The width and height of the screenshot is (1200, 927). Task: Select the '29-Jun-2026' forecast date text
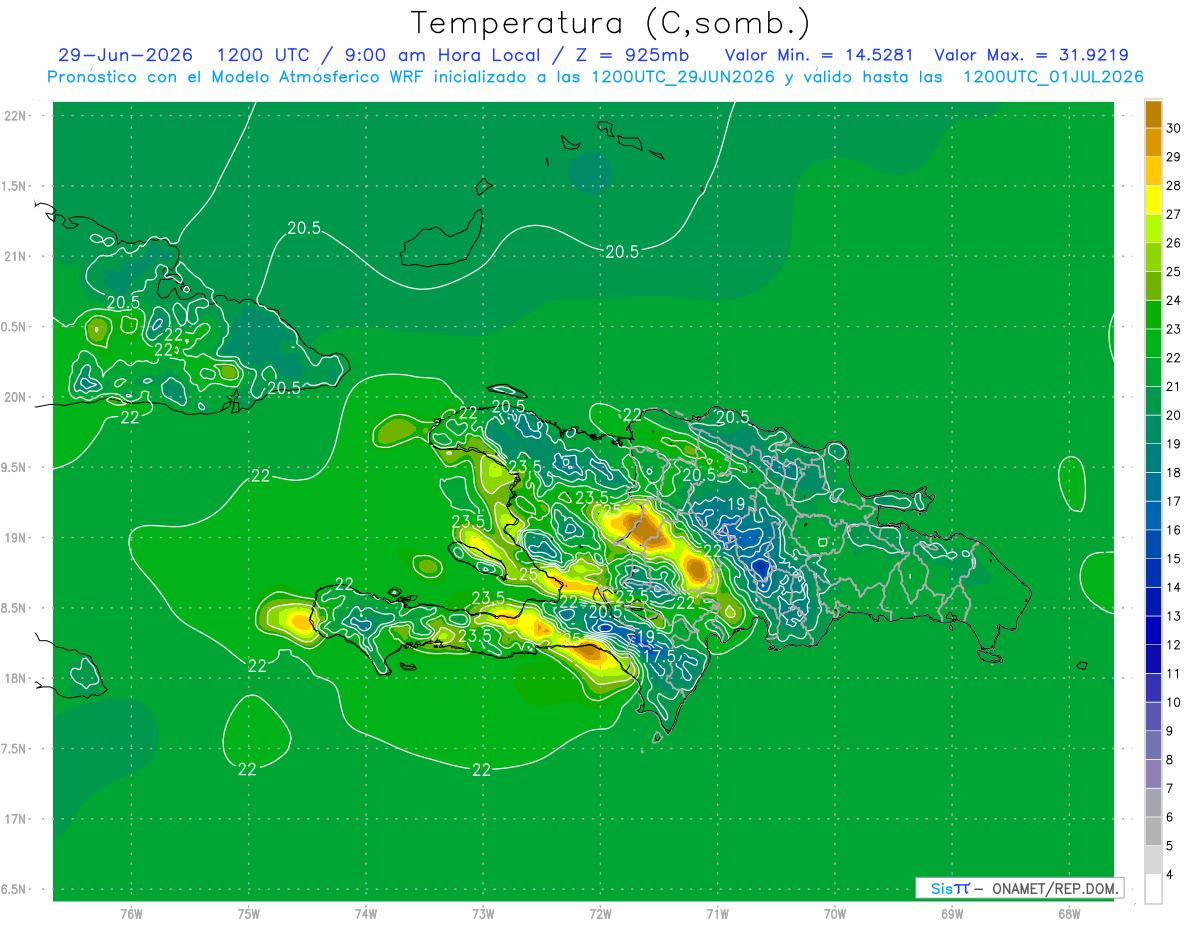click(x=126, y=55)
